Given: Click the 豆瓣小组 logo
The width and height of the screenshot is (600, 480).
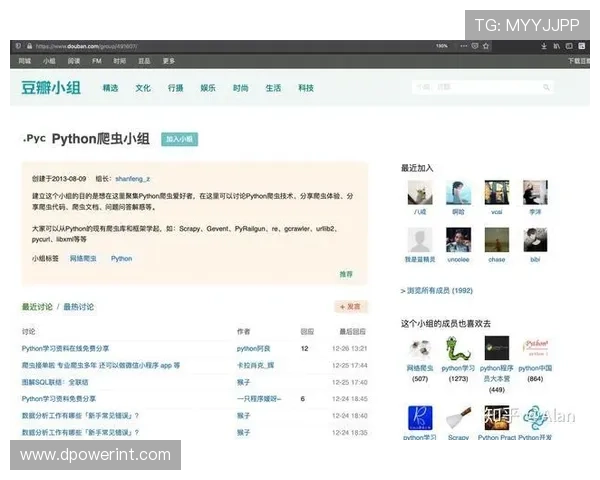Looking at the screenshot, I should coord(51,88).
